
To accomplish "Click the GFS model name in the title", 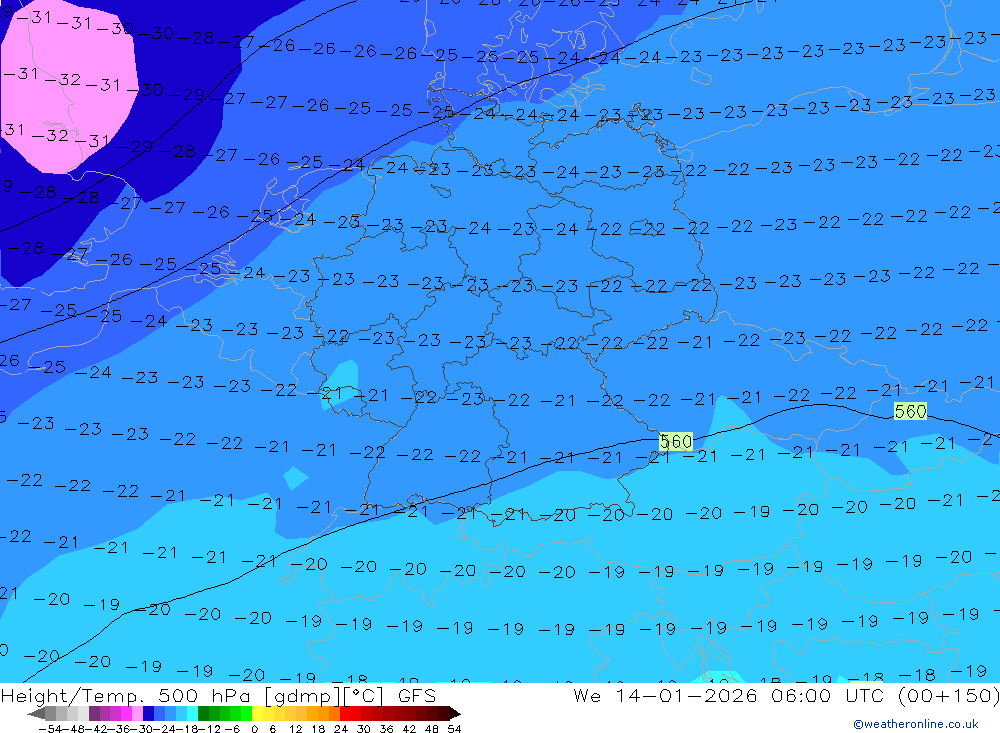I will point(417,695).
